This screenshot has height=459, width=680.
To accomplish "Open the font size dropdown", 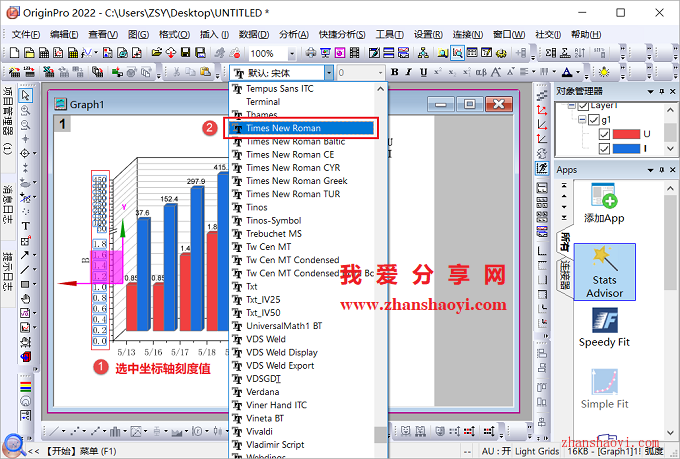I will [380, 72].
